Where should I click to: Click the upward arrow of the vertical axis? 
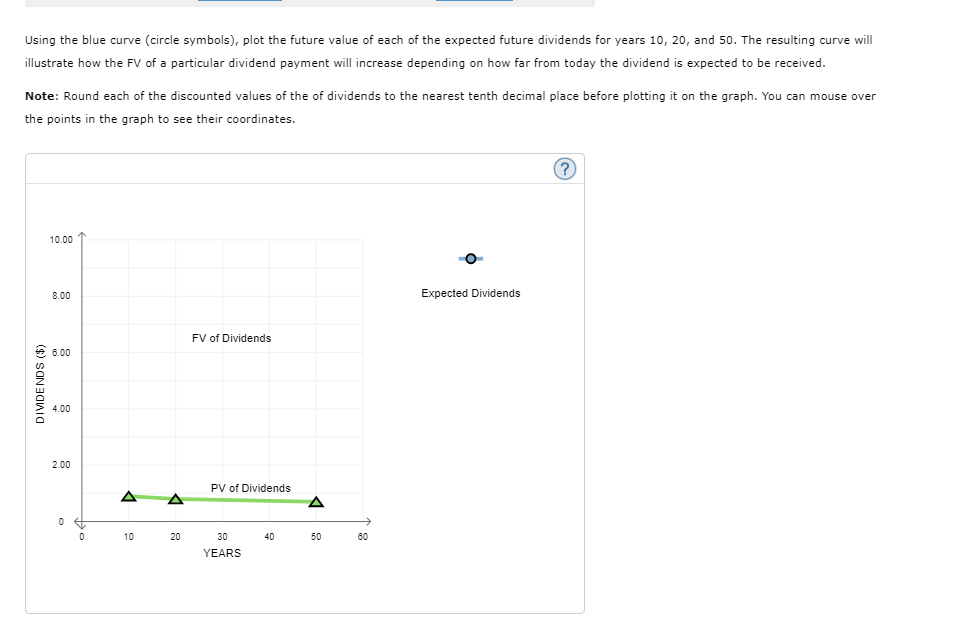(x=82, y=235)
